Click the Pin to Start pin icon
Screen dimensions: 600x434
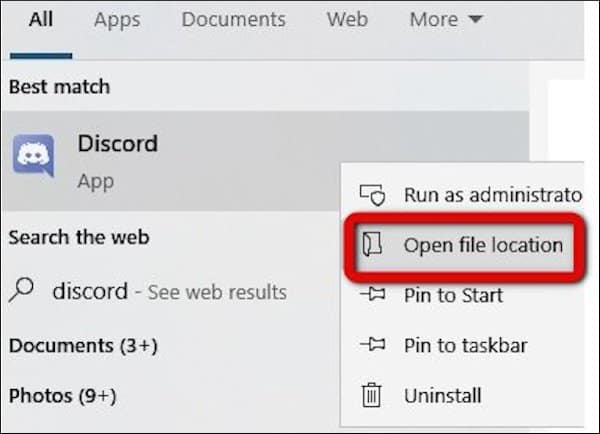pos(372,294)
